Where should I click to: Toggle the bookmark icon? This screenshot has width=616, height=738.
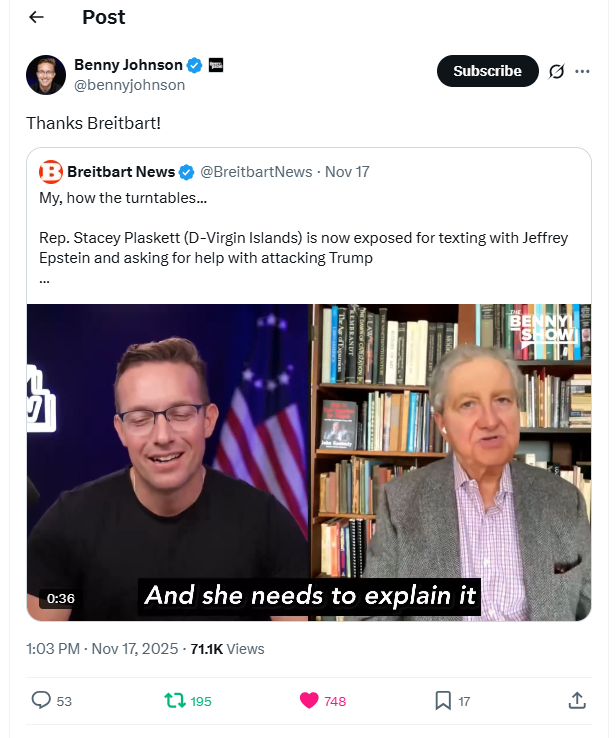coord(443,700)
